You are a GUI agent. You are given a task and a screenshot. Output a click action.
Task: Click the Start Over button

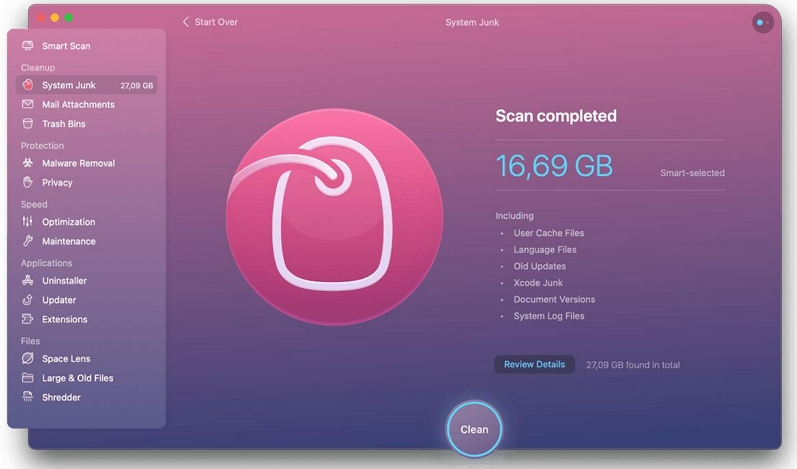(x=210, y=22)
